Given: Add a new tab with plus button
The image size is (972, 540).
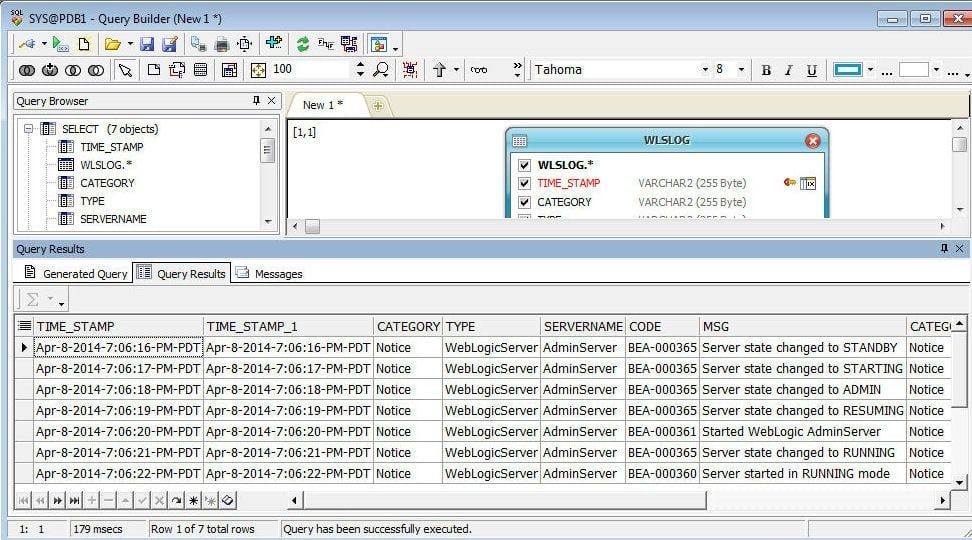Looking at the screenshot, I should (x=378, y=106).
